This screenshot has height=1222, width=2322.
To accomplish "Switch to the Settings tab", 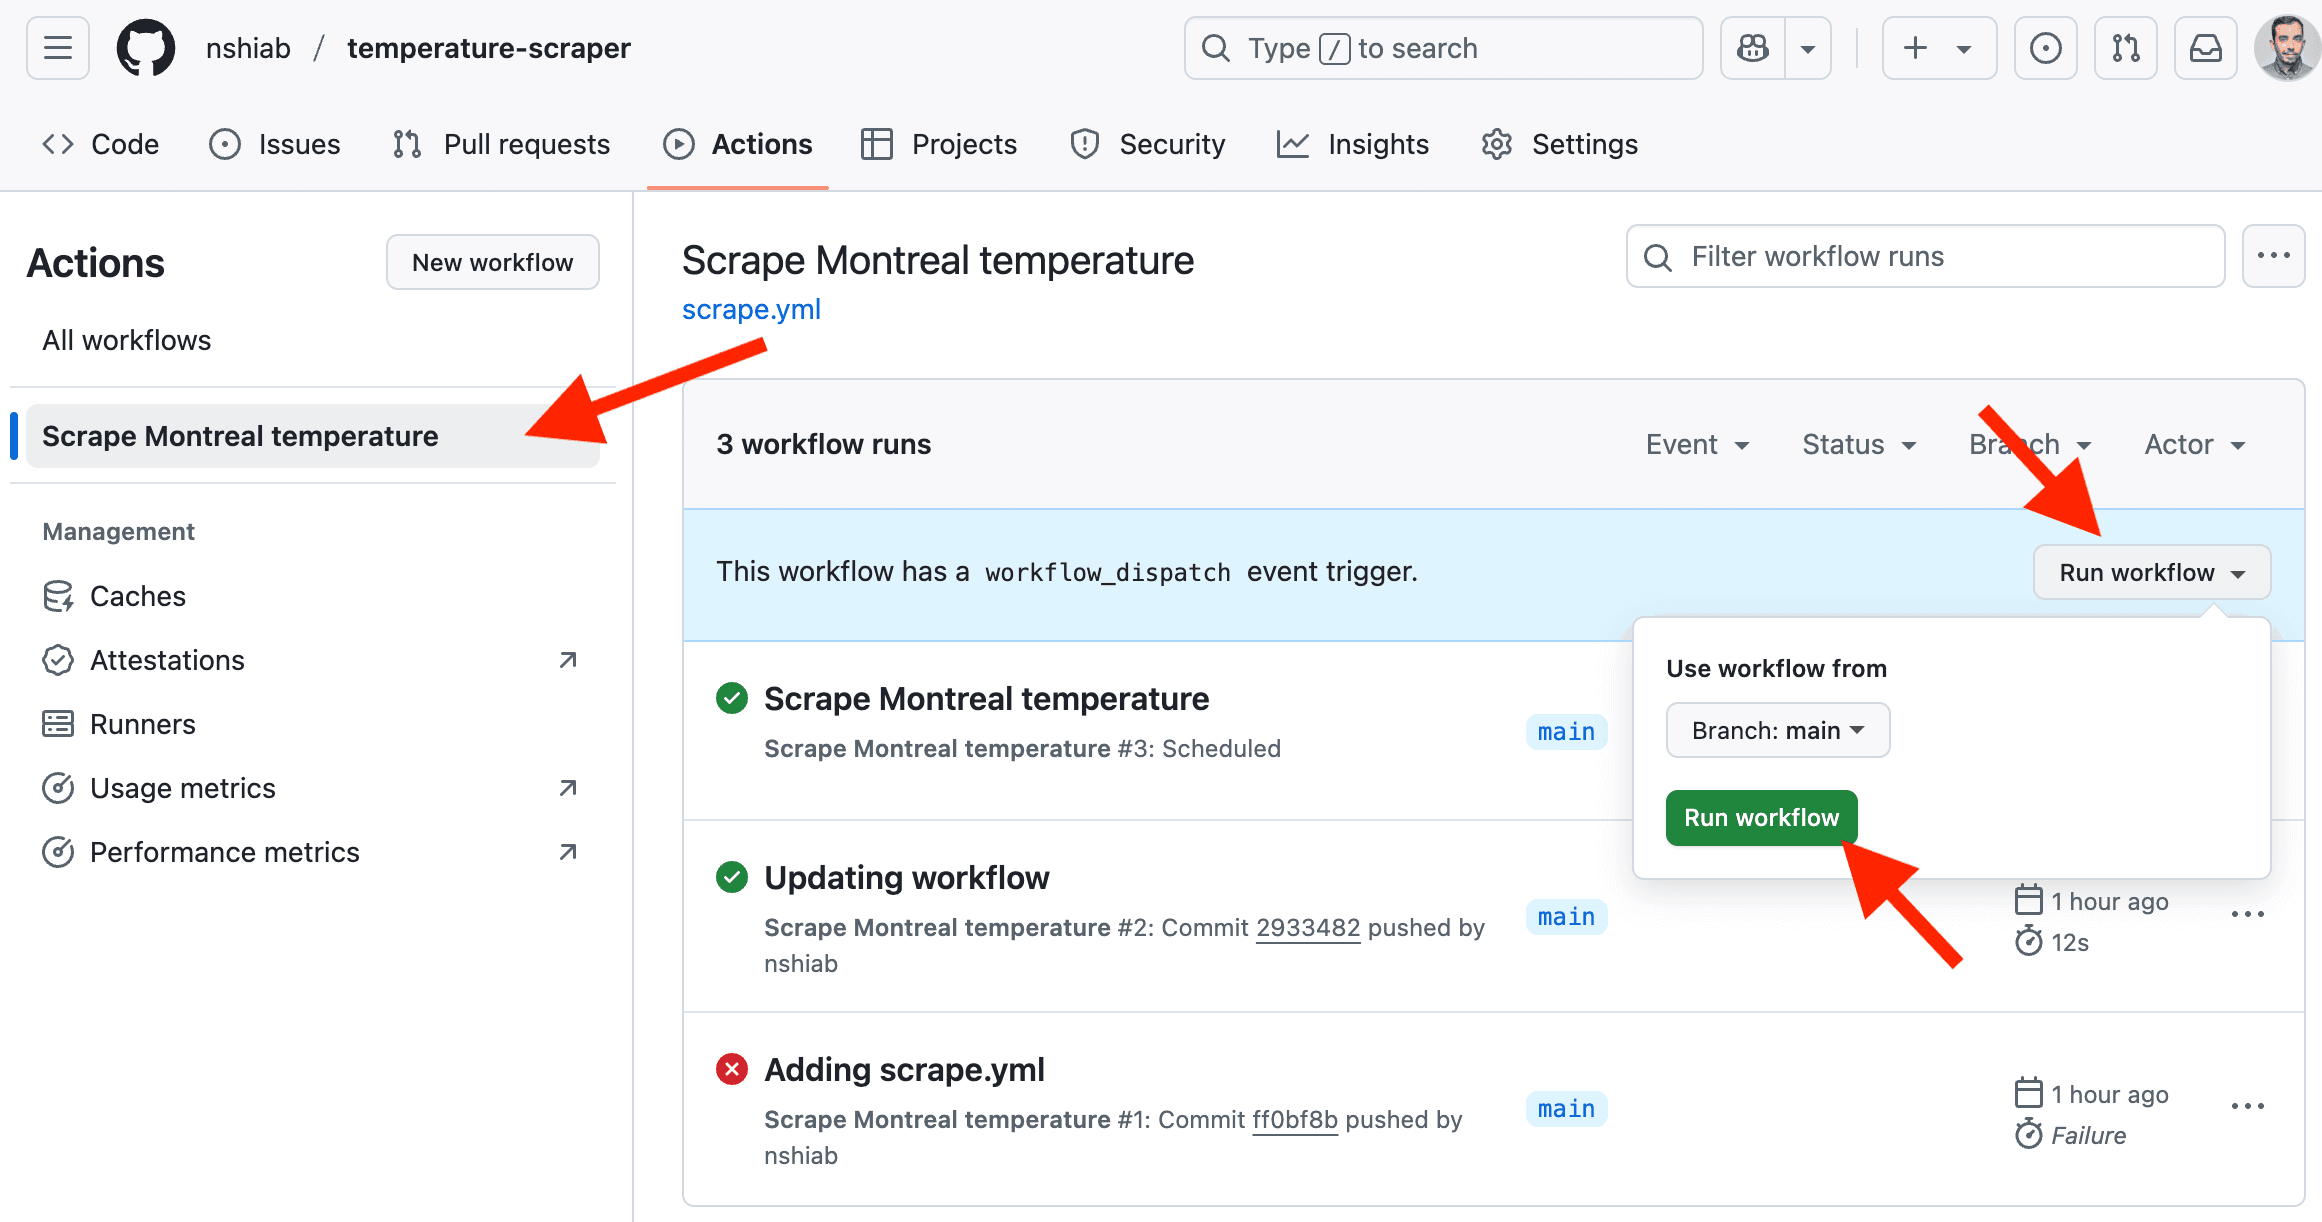I will [x=1560, y=144].
